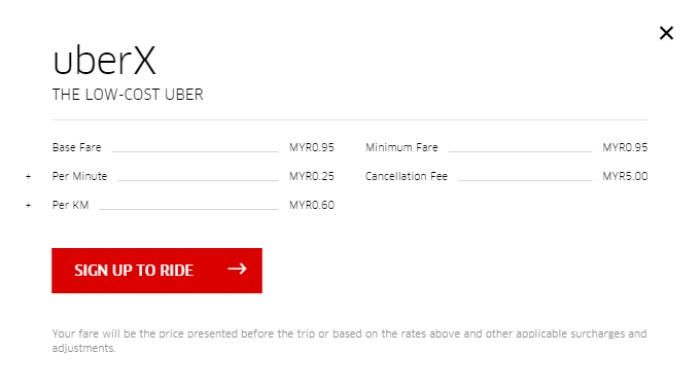Image resolution: width=700 pixels, height=388 pixels.
Task: Click the Base Fare label
Action: pyautogui.click(x=77, y=147)
